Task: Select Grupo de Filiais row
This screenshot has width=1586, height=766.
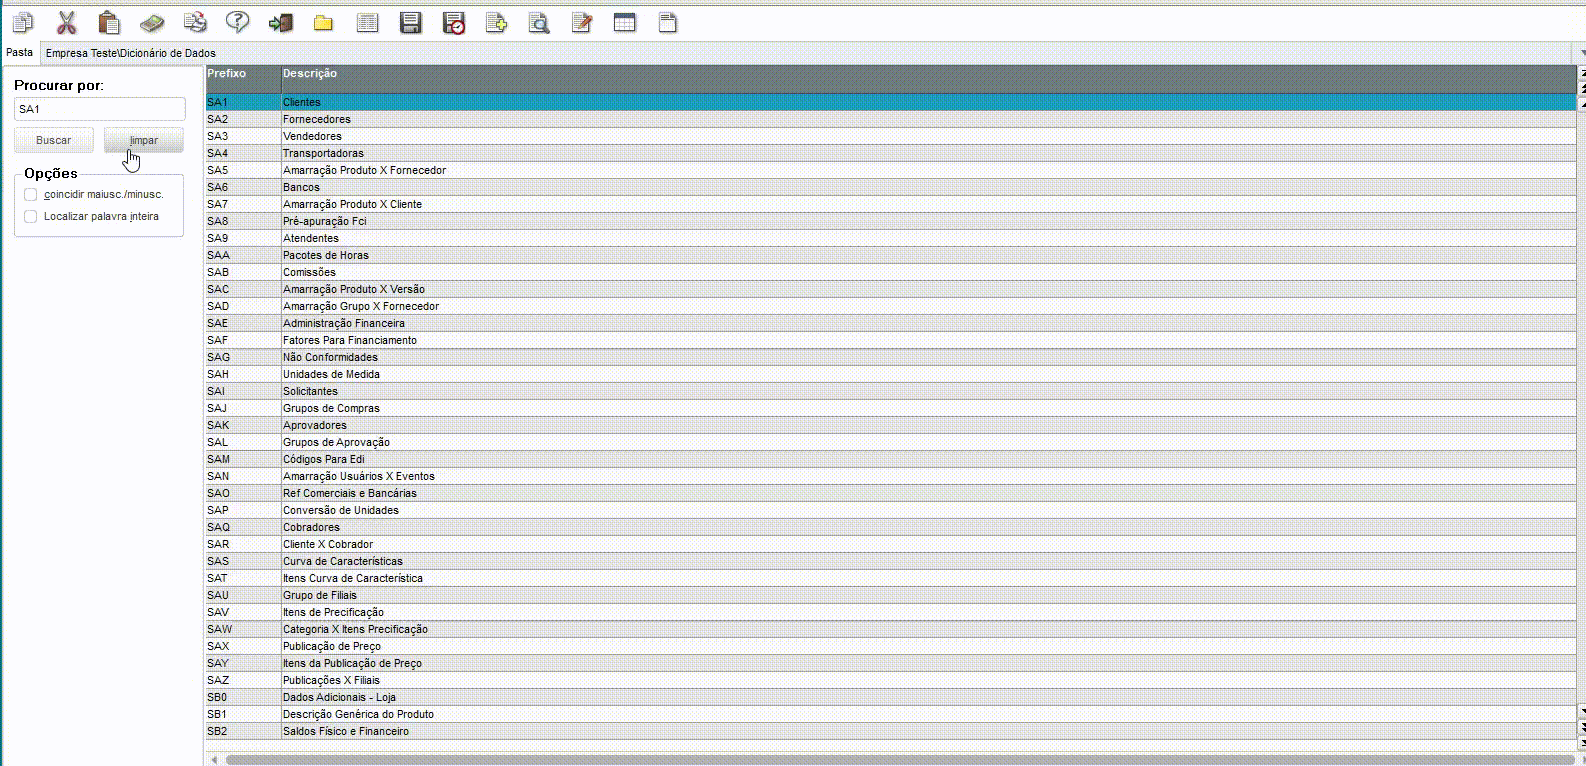Action: (891, 595)
